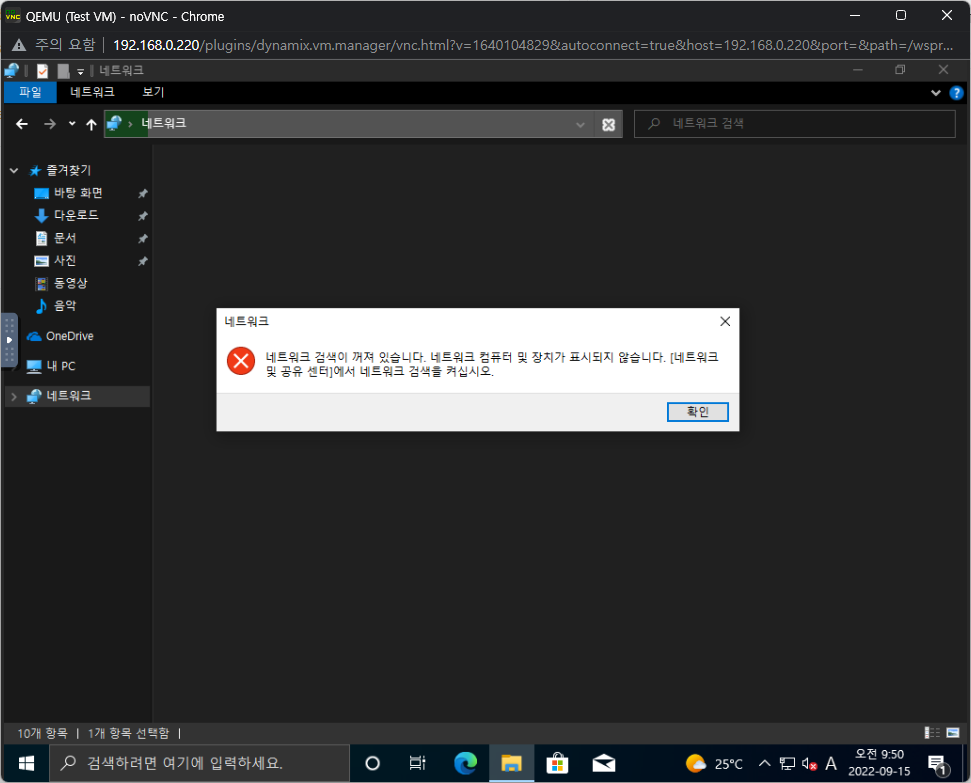
Task: Stop loading with the X button
Action: click(x=609, y=125)
